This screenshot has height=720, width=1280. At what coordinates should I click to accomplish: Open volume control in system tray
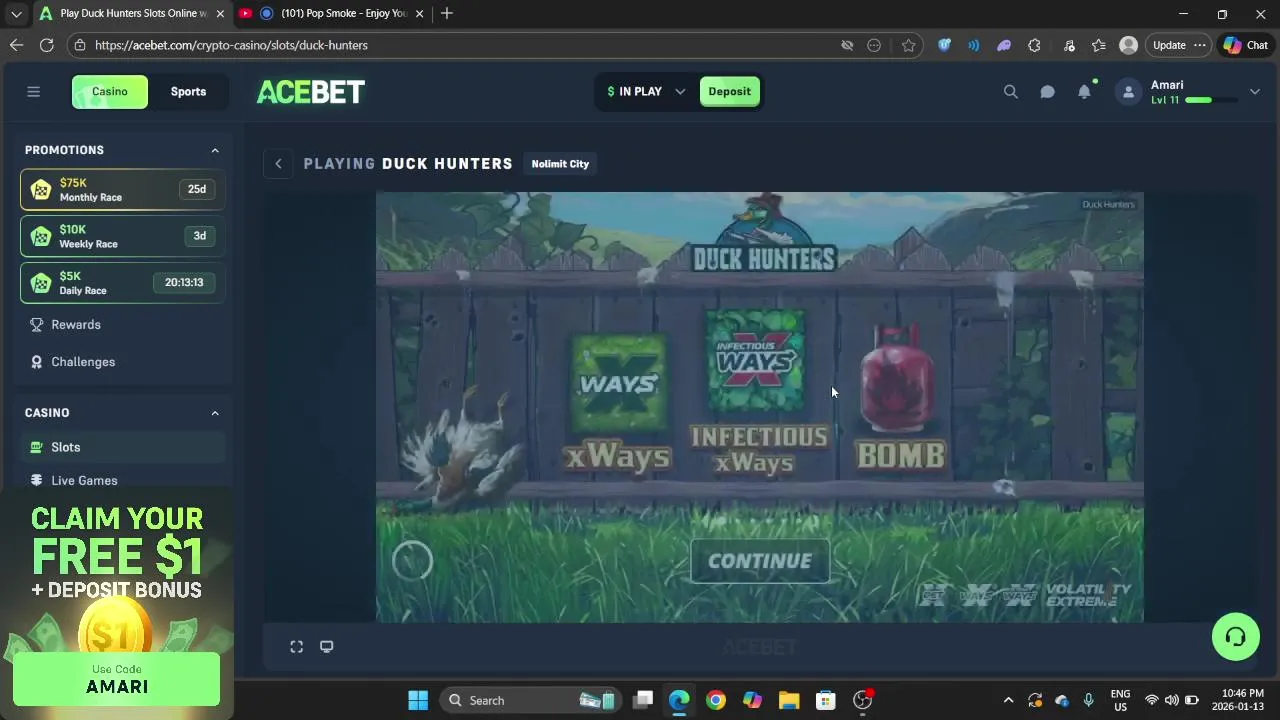coord(1171,700)
